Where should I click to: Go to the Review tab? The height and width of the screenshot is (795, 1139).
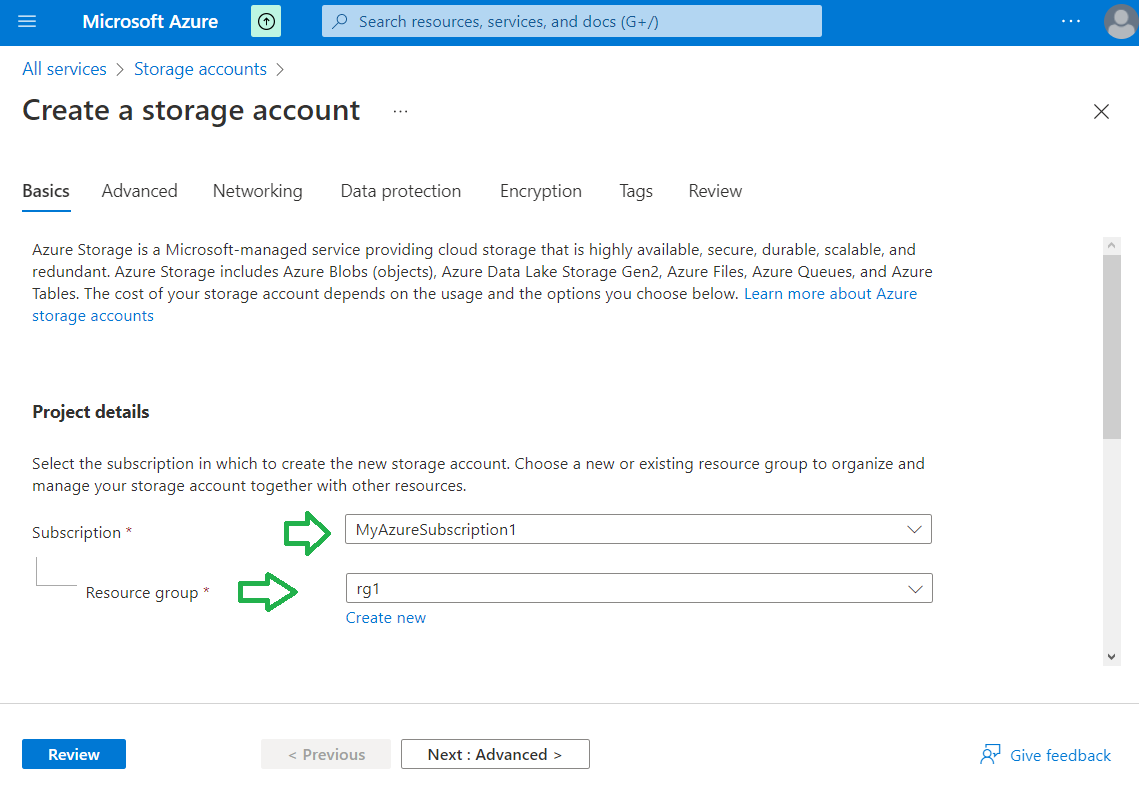(x=716, y=191)
